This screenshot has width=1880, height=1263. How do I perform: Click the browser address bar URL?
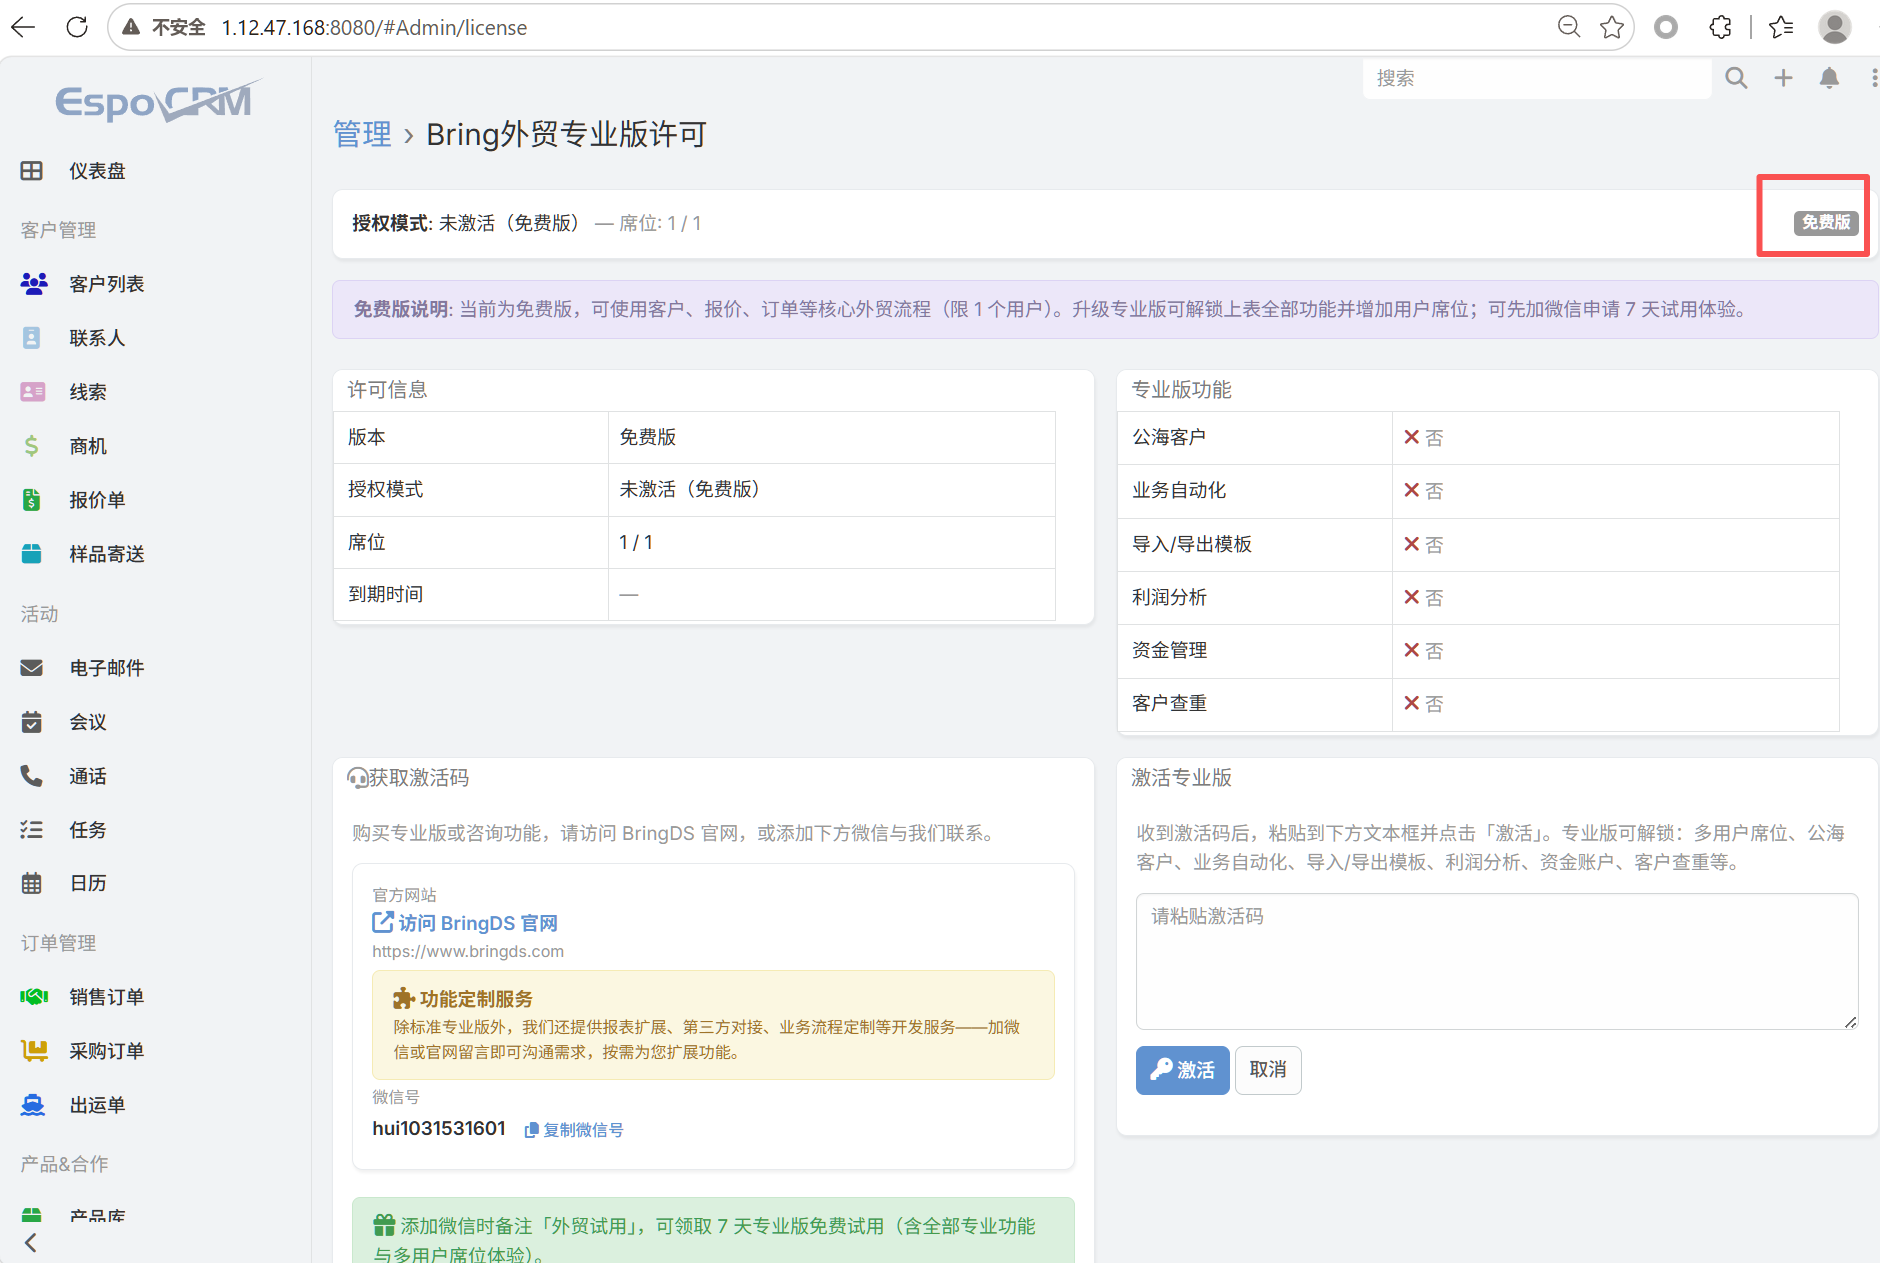(374, 27)
